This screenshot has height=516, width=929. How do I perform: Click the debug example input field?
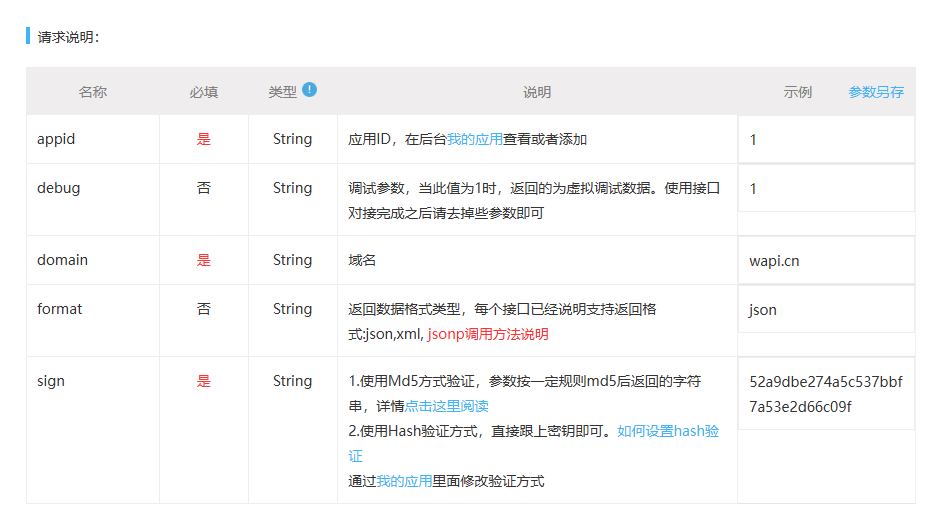(x=826, y=188)
